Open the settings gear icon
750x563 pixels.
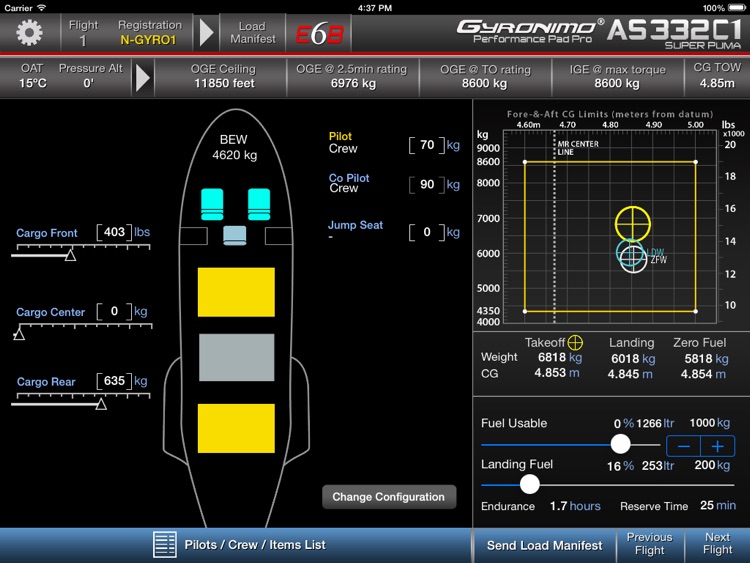pyautogui.click(x=29, y=33)
